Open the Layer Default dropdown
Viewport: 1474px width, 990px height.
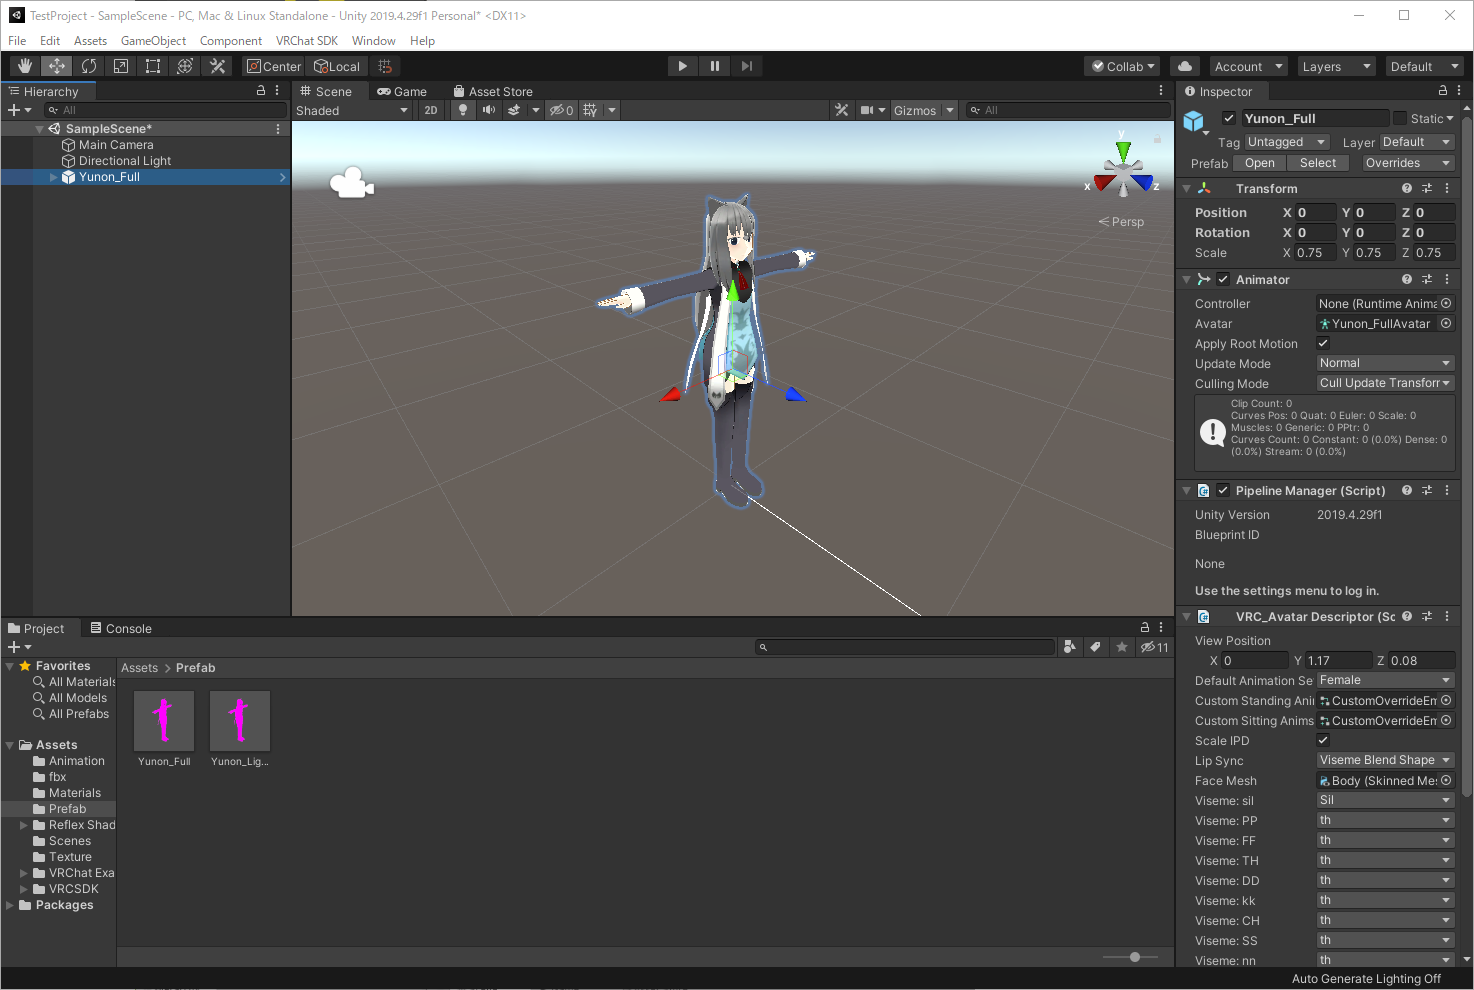1417,142
